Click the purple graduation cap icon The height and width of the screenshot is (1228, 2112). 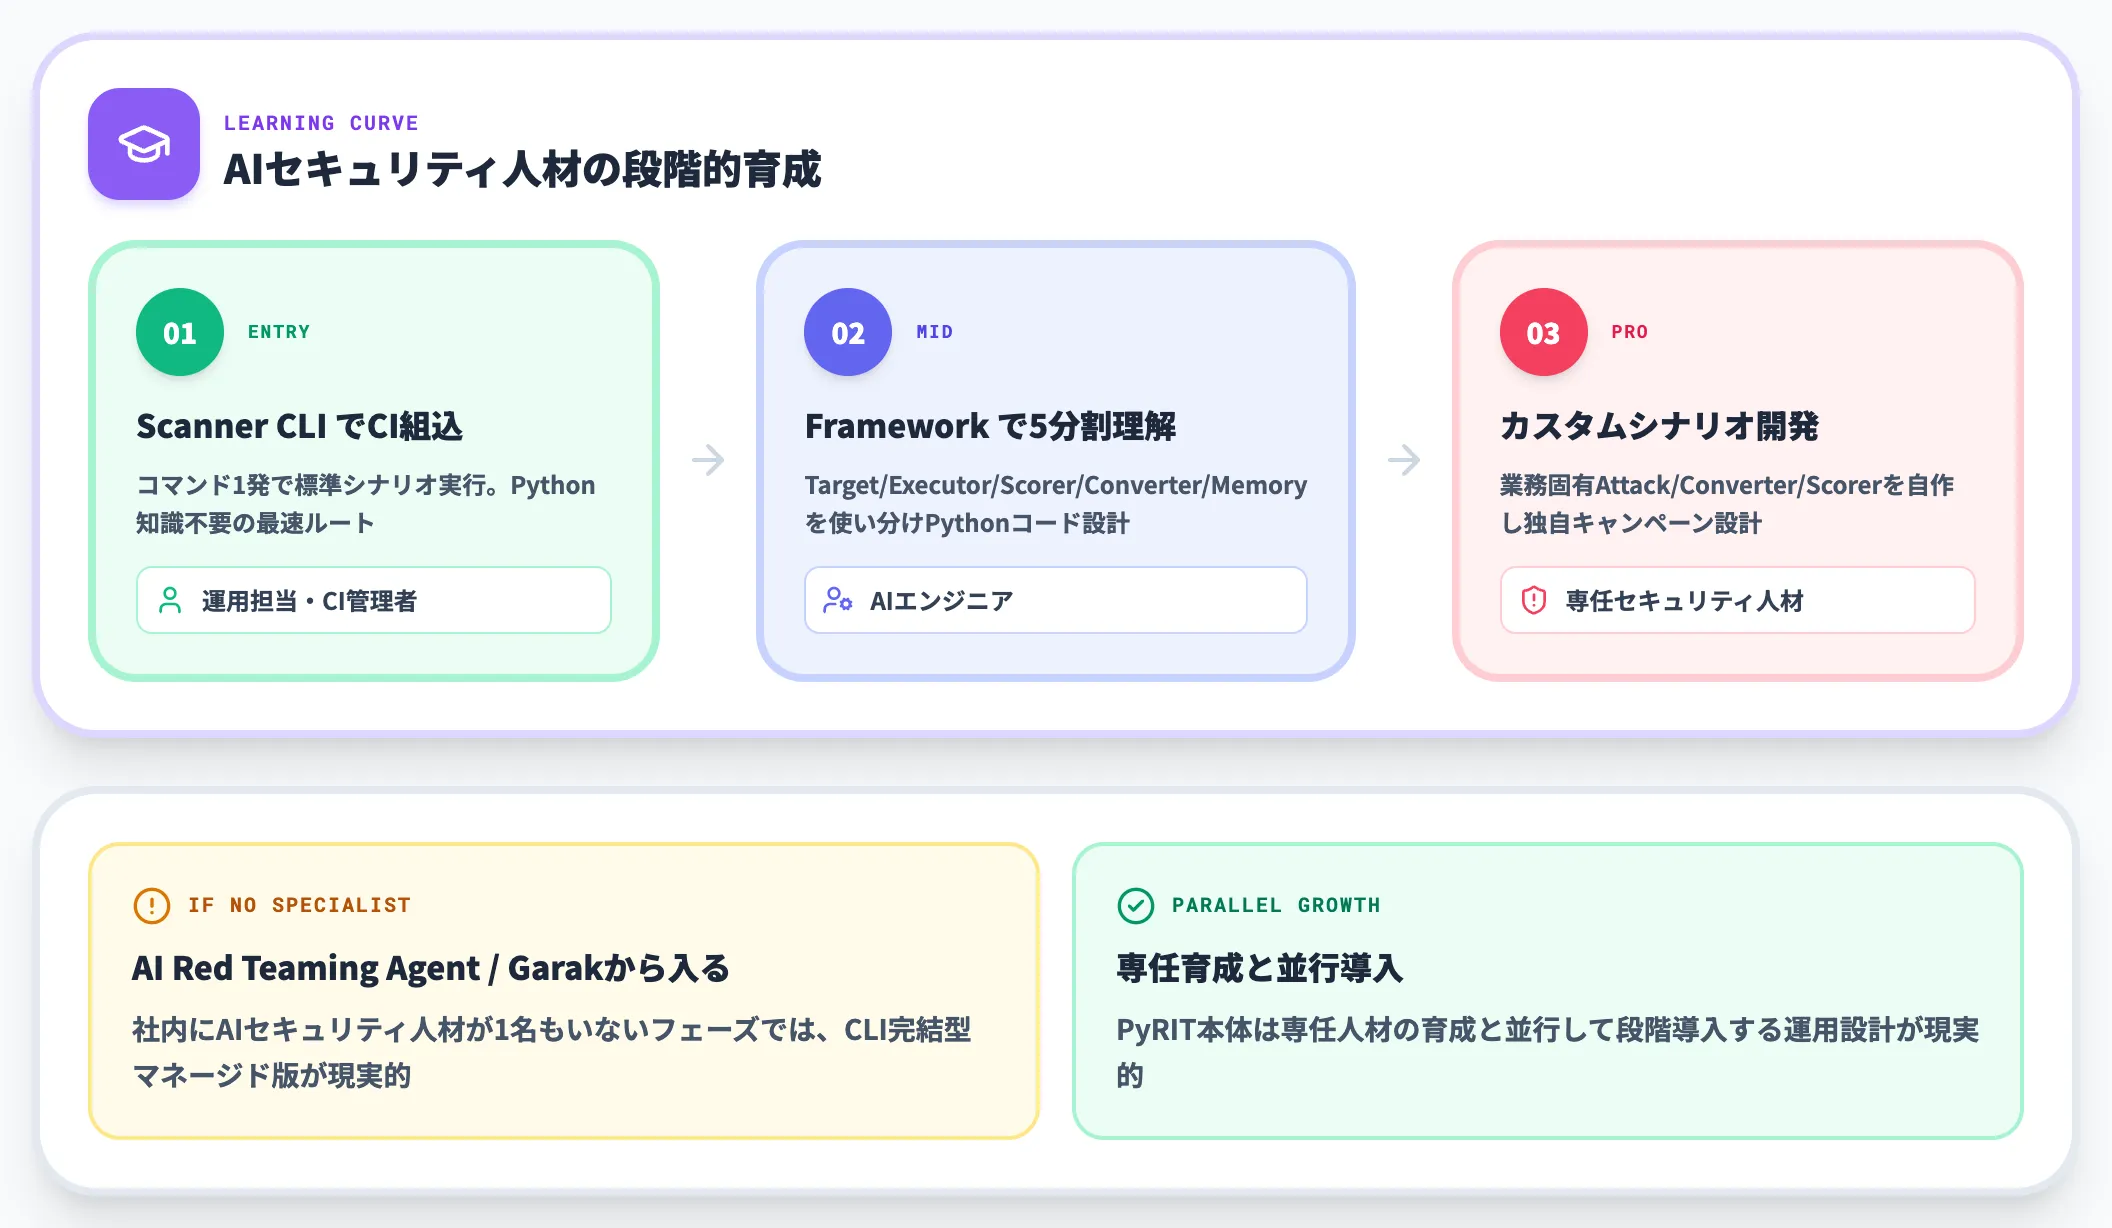144,144
